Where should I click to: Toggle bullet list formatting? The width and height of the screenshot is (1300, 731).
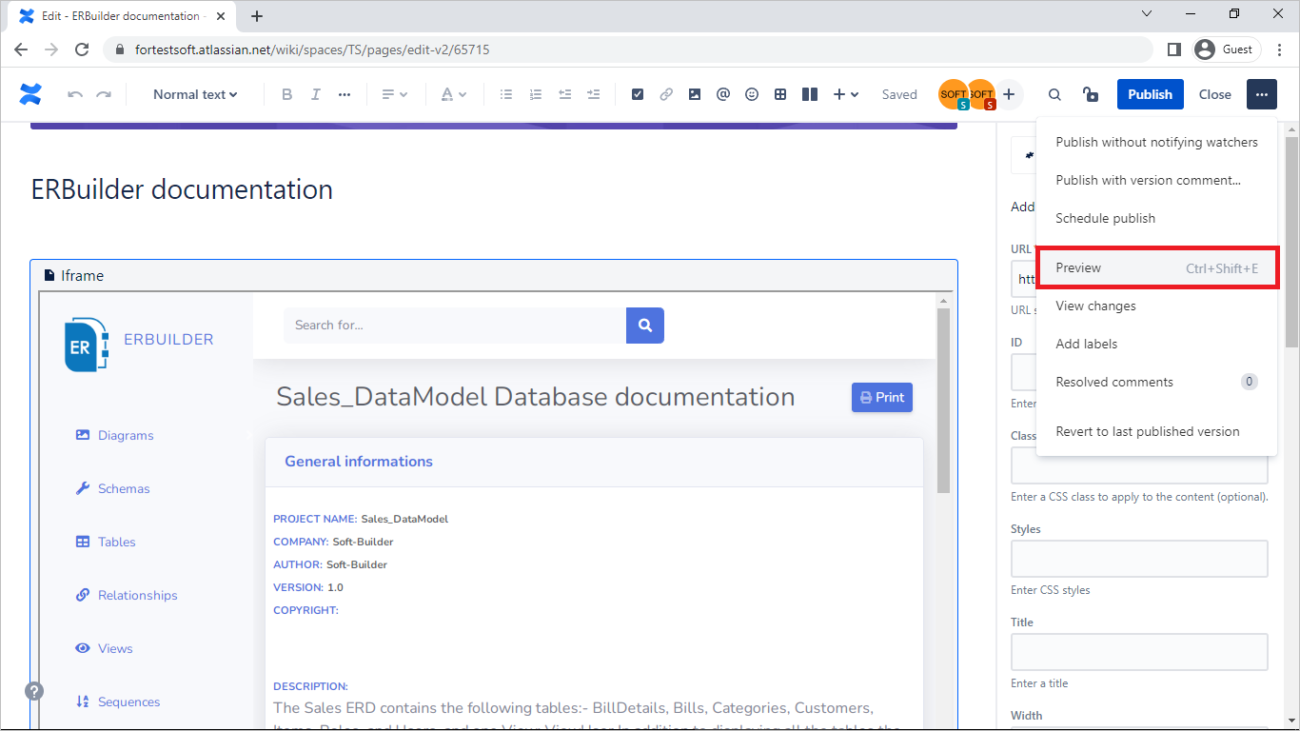click(x=506, y=94)
